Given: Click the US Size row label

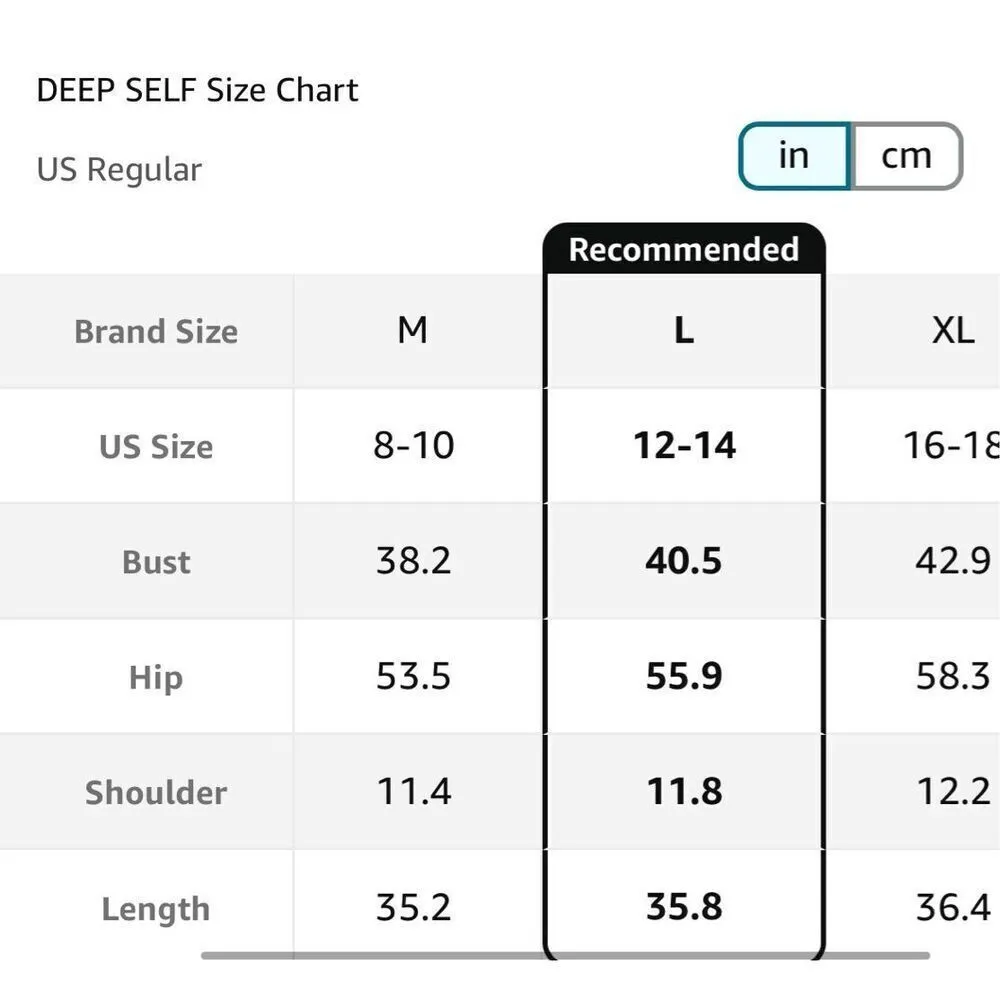Looking at the screenshot, I should coord(156,446).
